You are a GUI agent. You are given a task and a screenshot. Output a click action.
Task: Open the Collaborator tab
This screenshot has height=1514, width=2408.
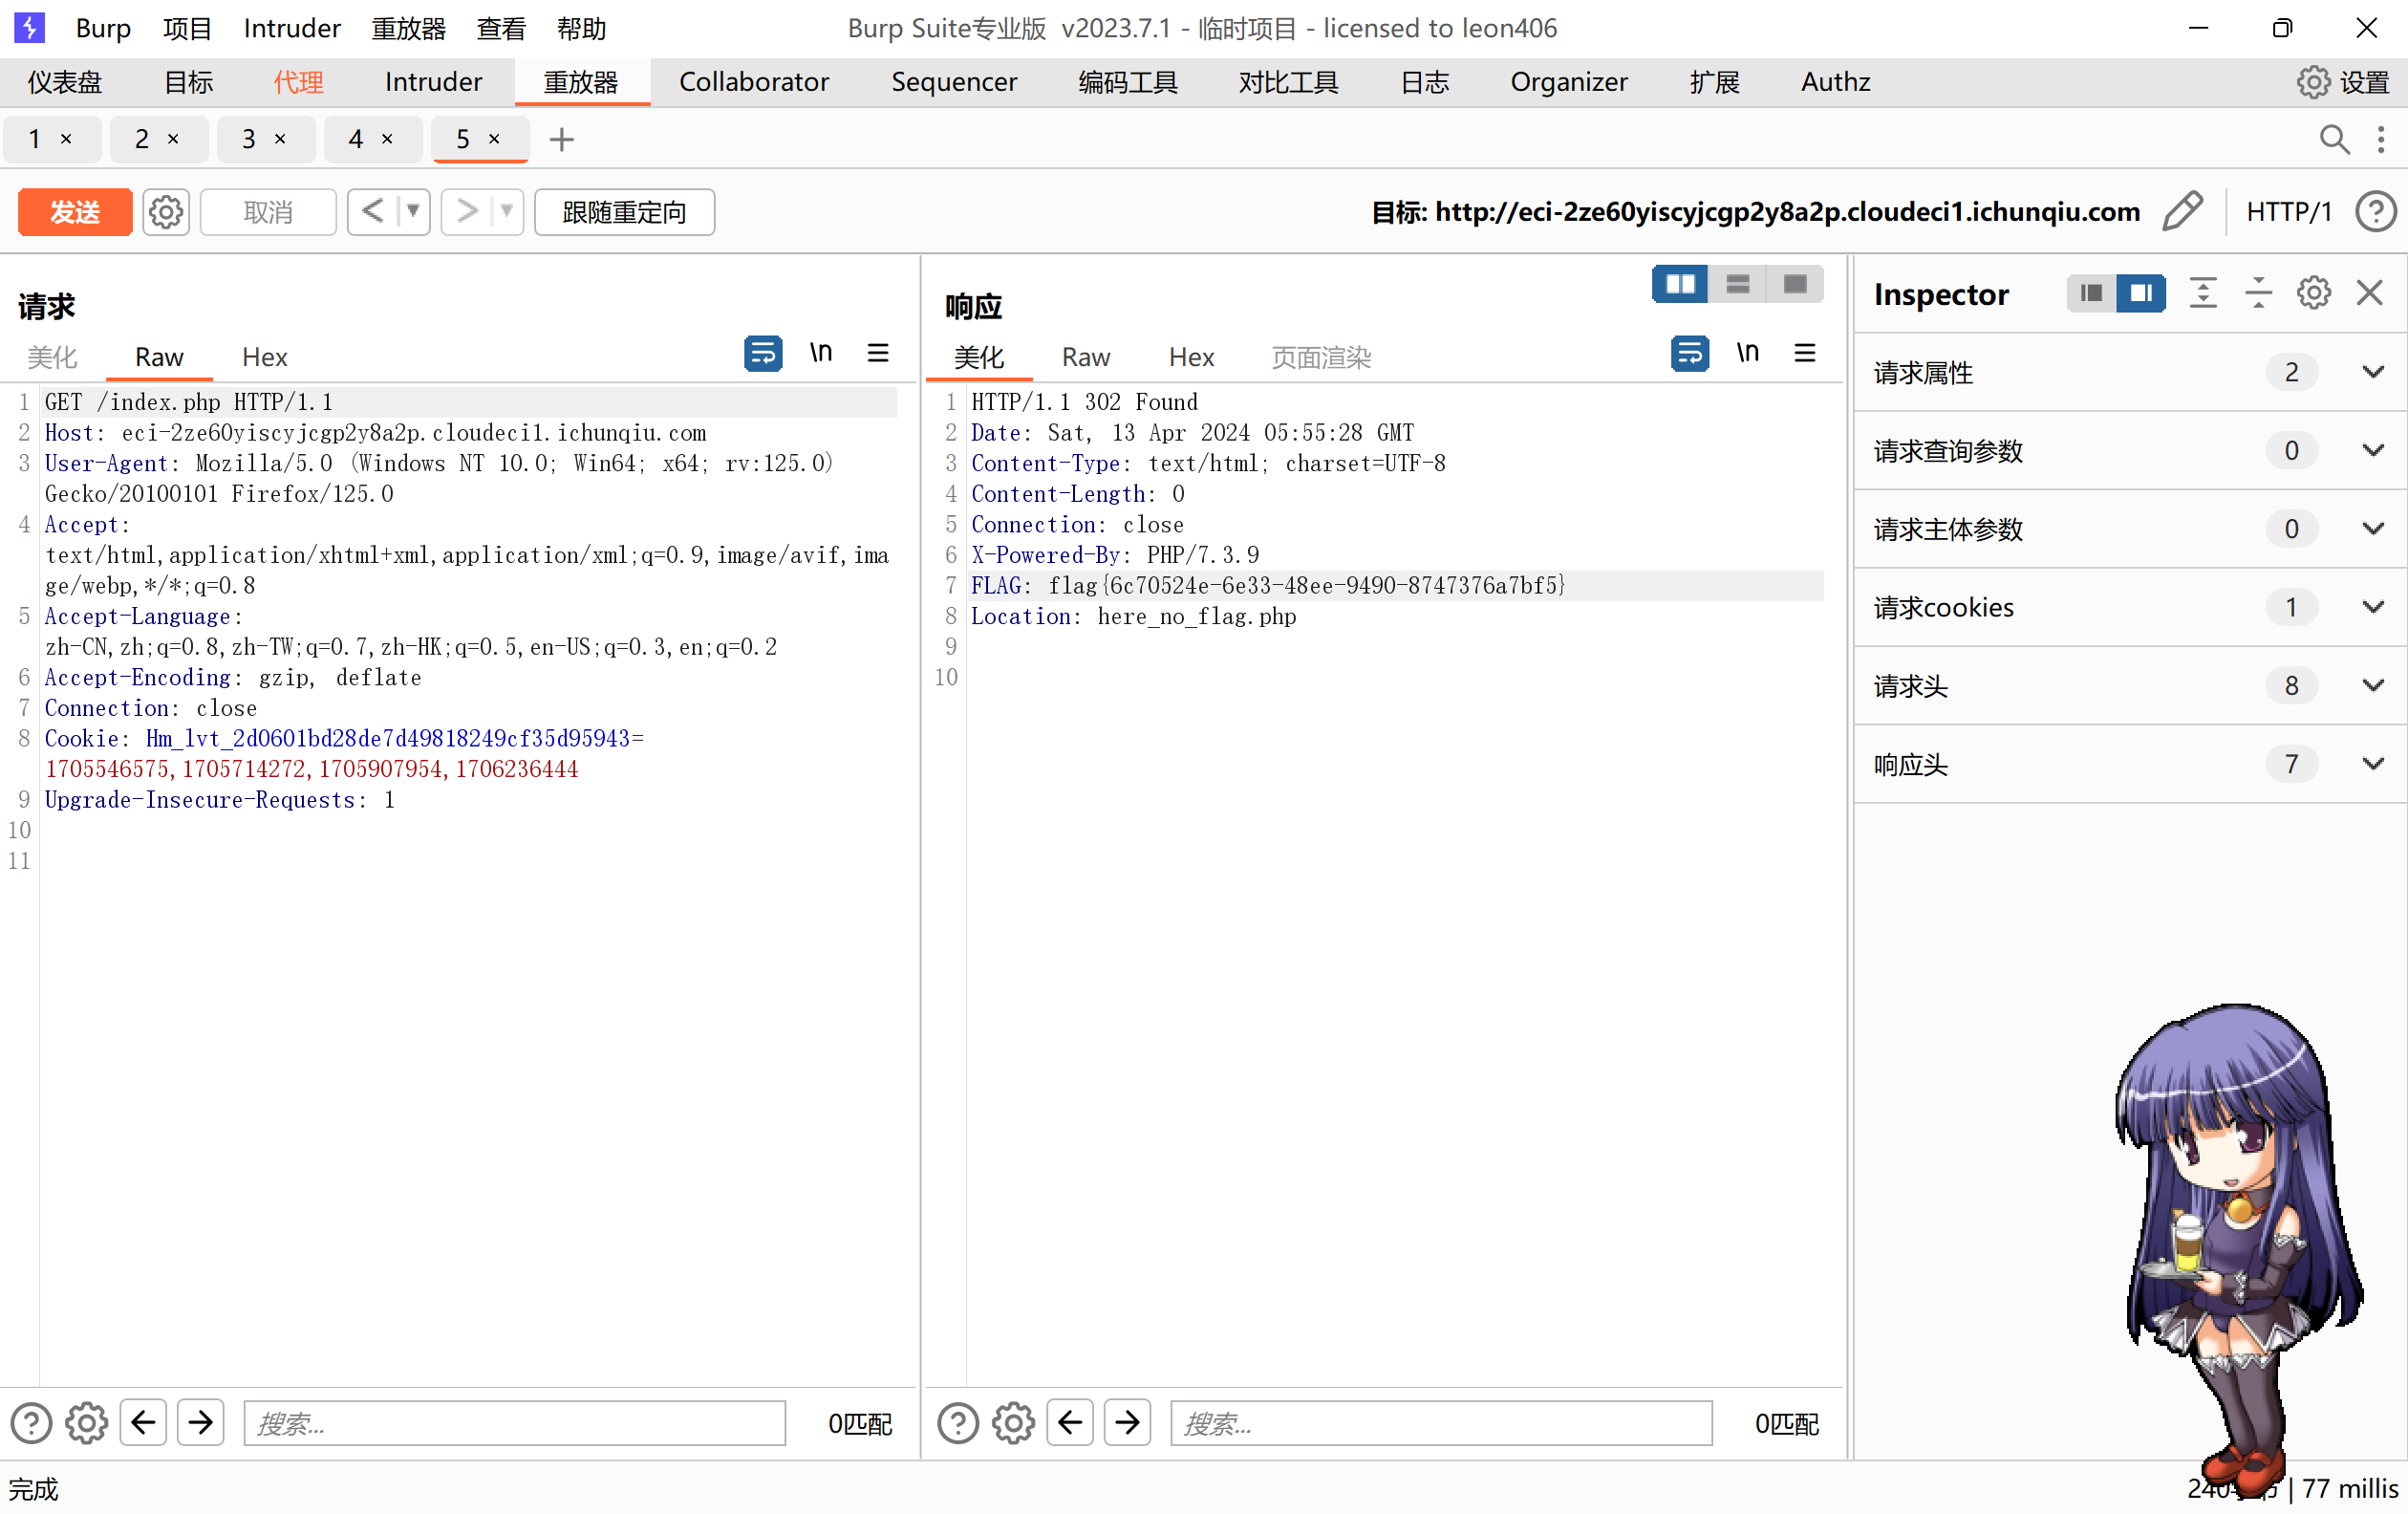point(754,82)
